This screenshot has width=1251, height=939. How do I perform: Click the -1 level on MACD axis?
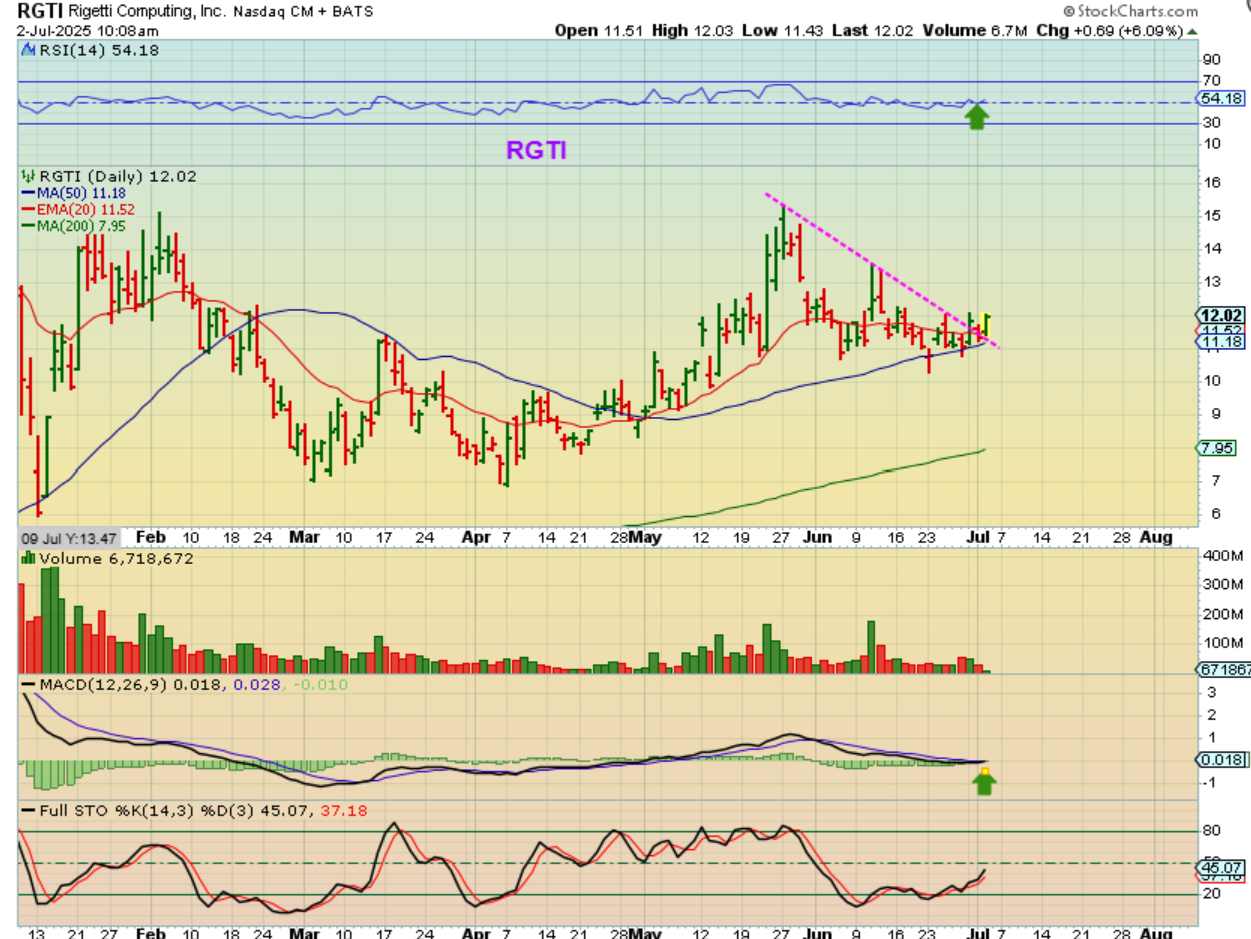click(x=1209, y=783)
